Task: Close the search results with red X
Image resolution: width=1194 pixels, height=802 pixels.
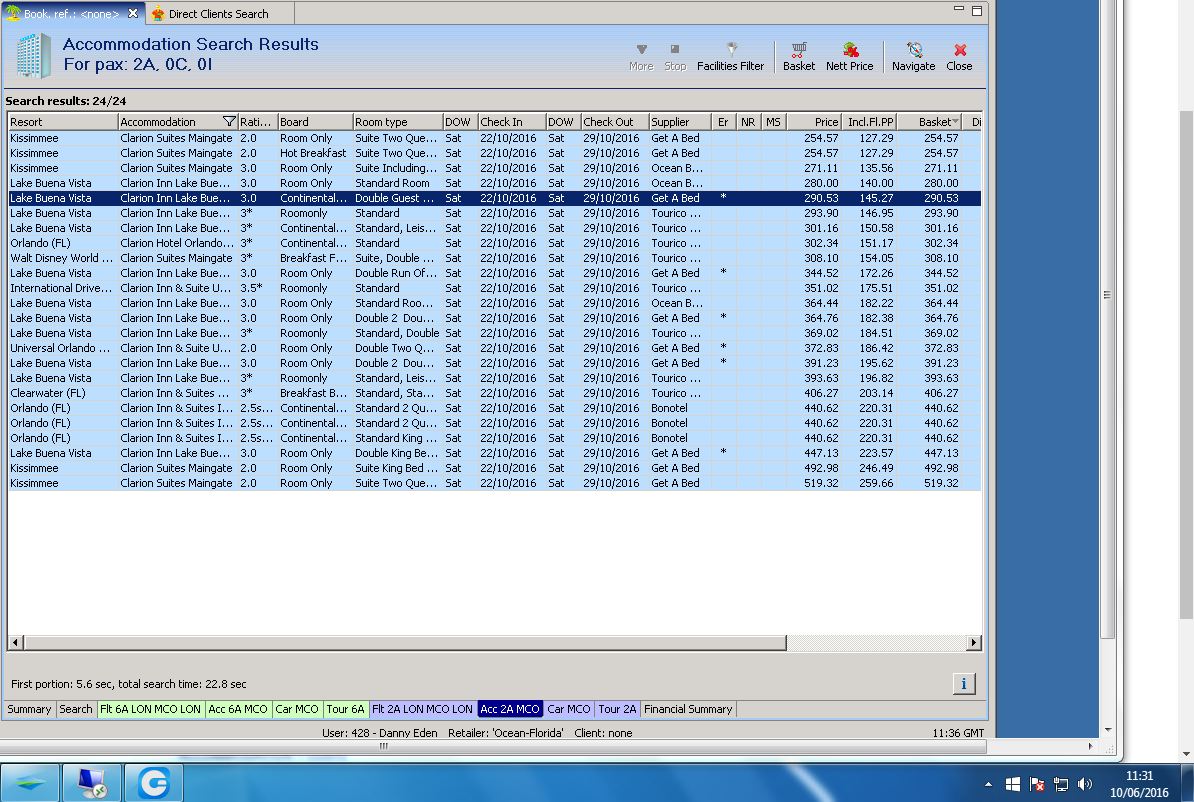Action: click(x=959, y=56)
